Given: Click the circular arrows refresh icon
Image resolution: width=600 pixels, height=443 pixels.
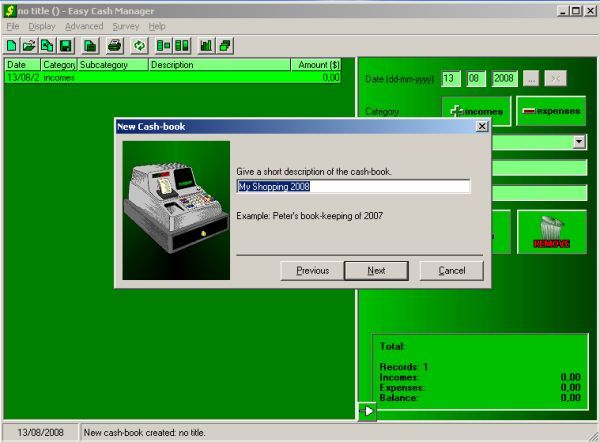Looking at the screenshot, I should 139,46.
